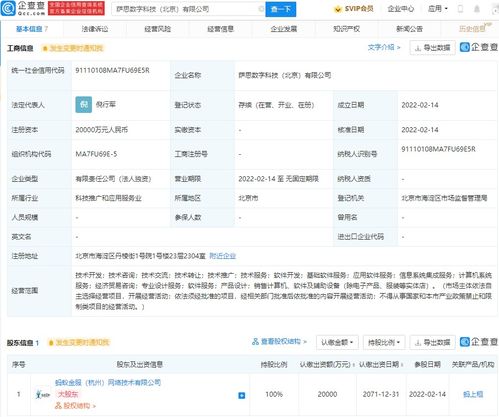Open the related product link in last column
499x417 pixels.
[473, 394]
